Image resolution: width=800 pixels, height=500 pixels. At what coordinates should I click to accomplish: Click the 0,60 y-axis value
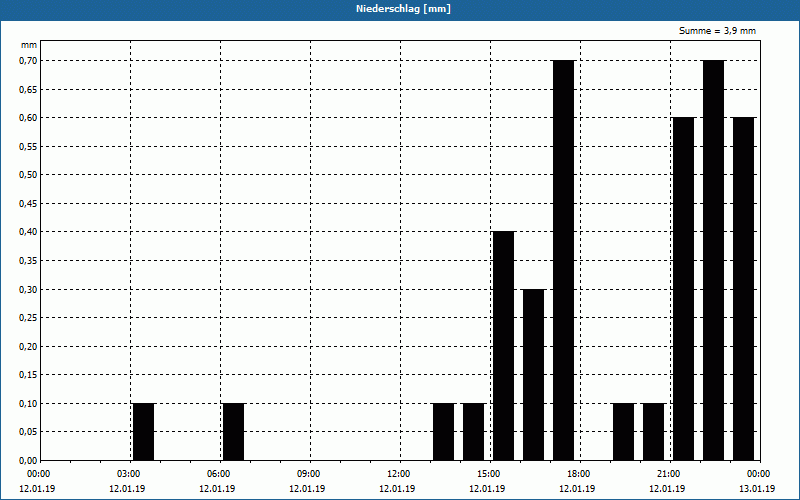coord(28,118)
